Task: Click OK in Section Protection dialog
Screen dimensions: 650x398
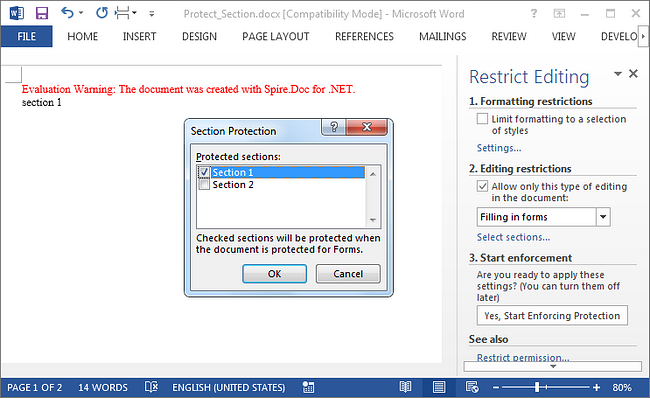Action: 274,274
